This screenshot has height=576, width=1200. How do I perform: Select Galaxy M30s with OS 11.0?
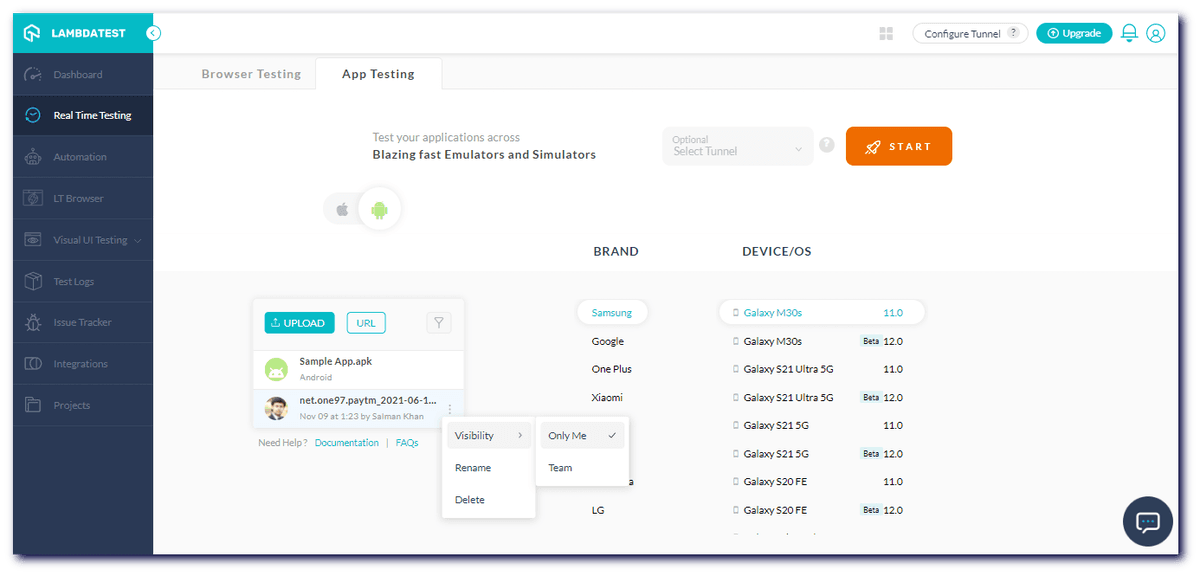tap(822, 313)
